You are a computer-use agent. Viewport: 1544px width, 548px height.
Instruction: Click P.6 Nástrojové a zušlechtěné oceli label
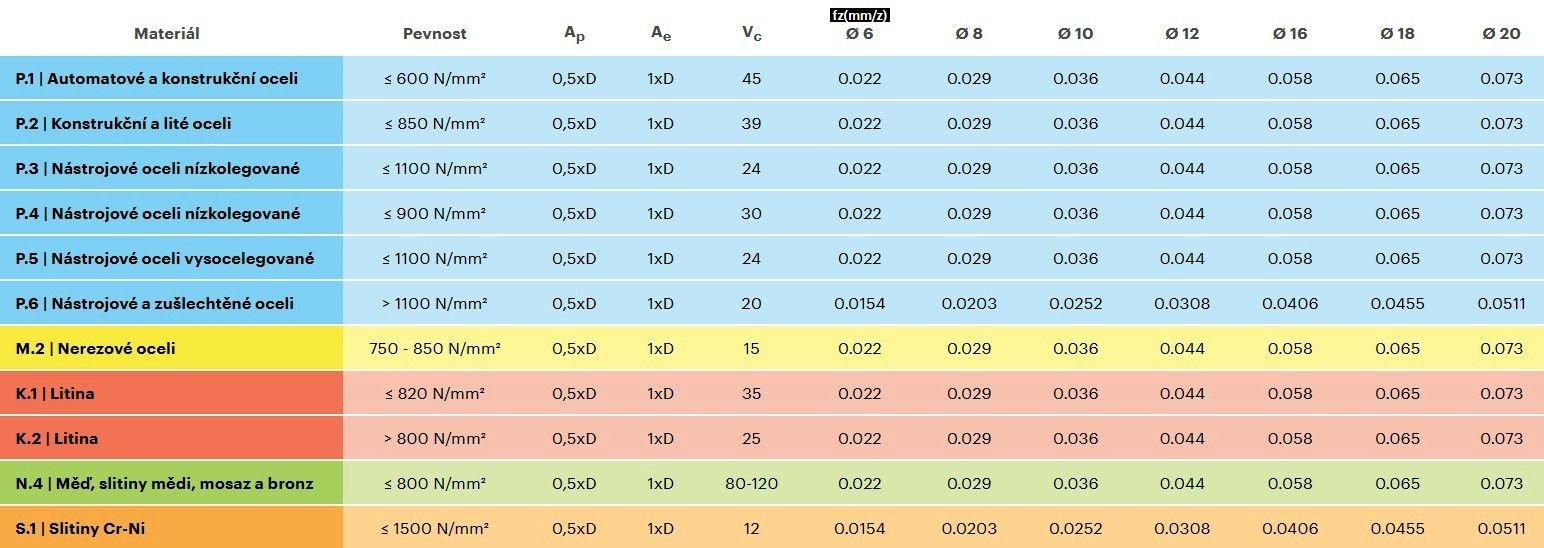[155, 303]
